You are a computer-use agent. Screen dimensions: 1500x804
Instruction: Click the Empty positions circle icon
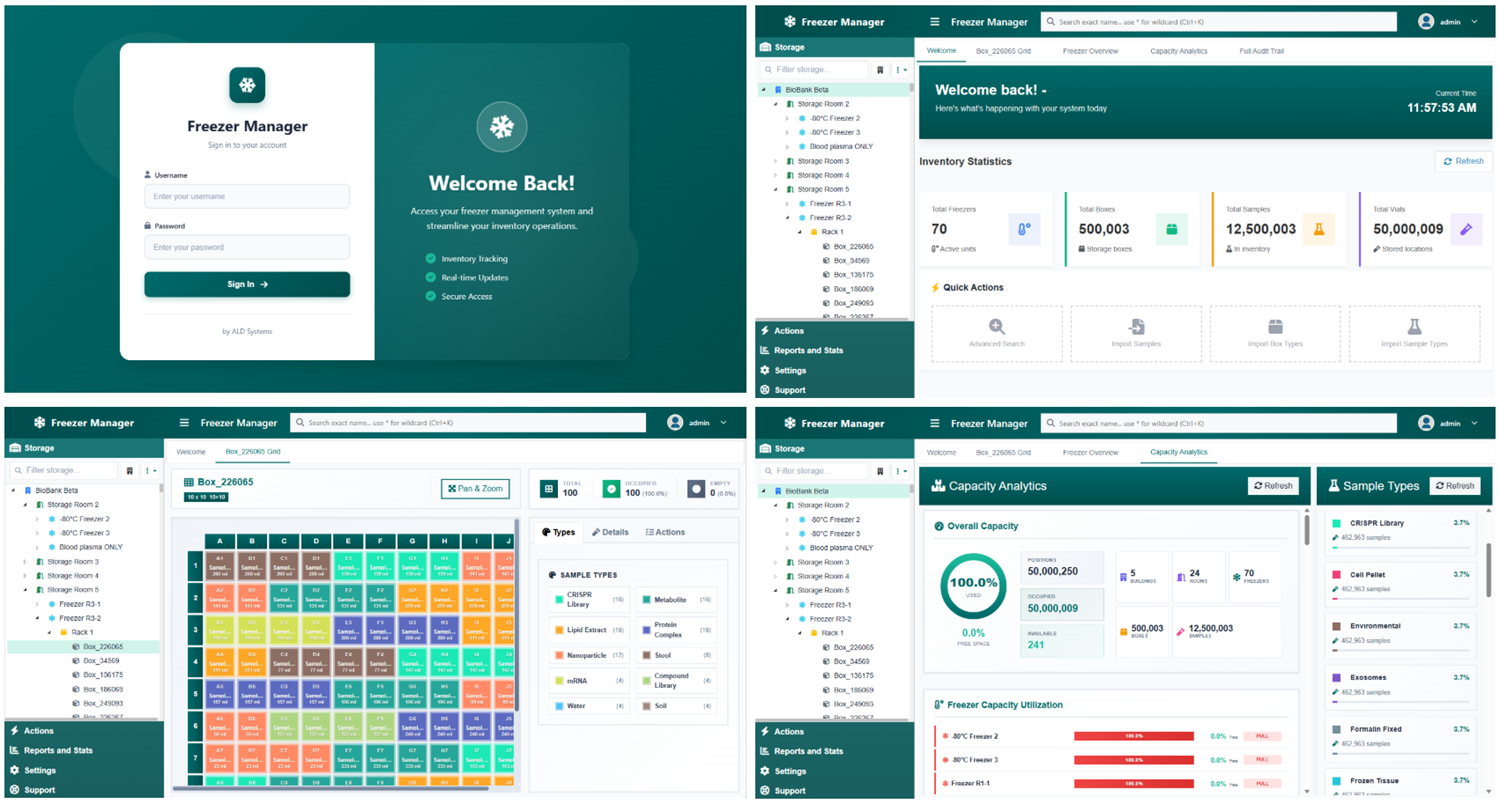tap(696, 489)
